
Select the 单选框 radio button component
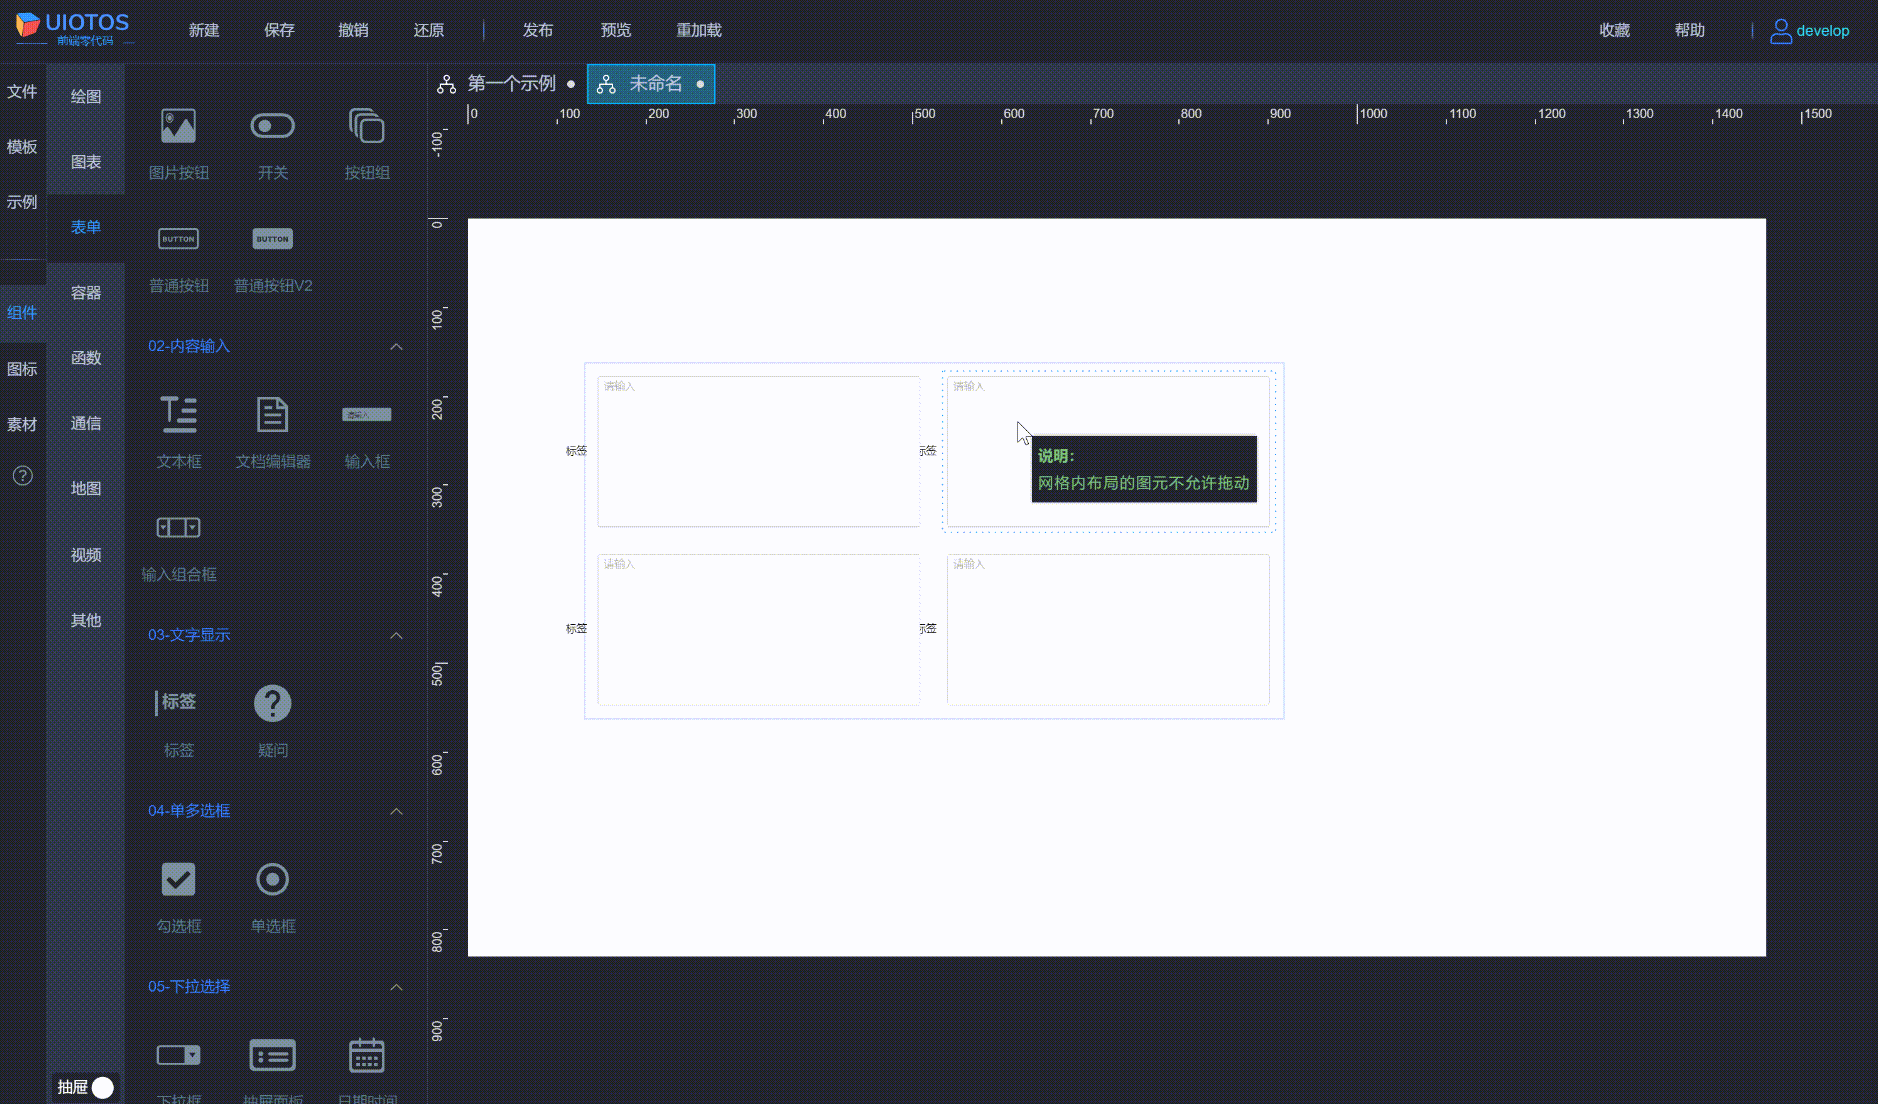(x=272, y=880)
